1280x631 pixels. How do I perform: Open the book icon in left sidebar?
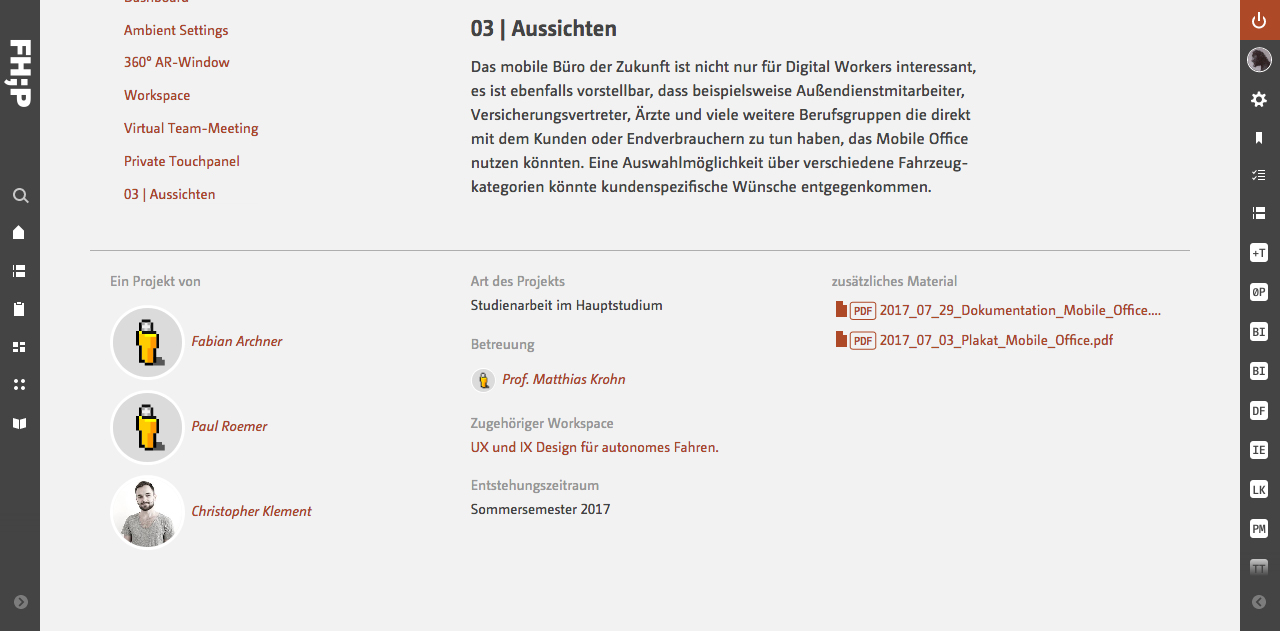point(19,424)
